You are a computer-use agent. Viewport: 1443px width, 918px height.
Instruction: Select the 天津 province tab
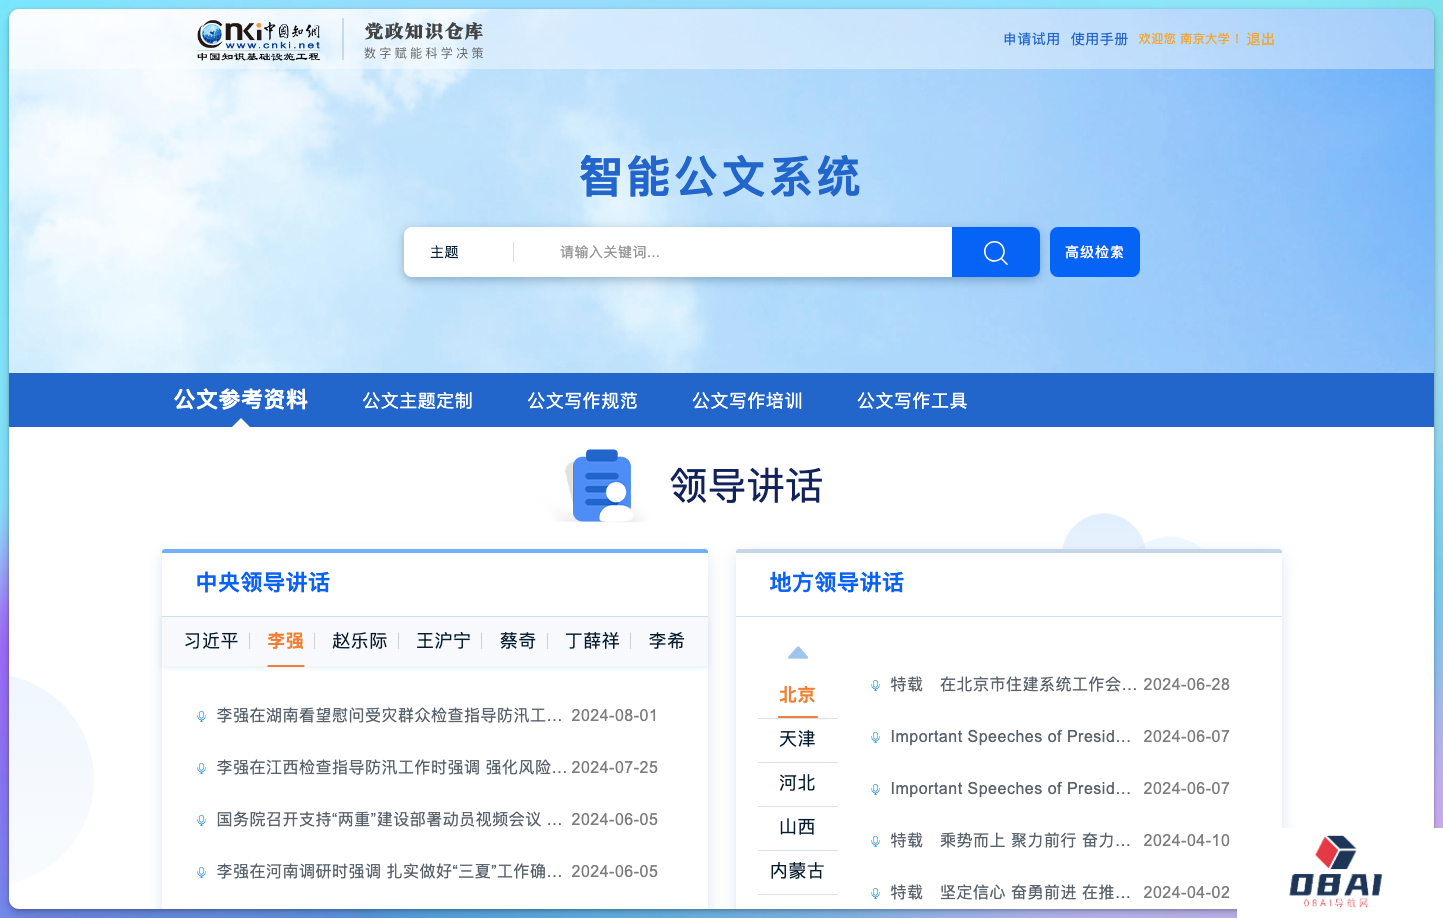tap(797, 739)
